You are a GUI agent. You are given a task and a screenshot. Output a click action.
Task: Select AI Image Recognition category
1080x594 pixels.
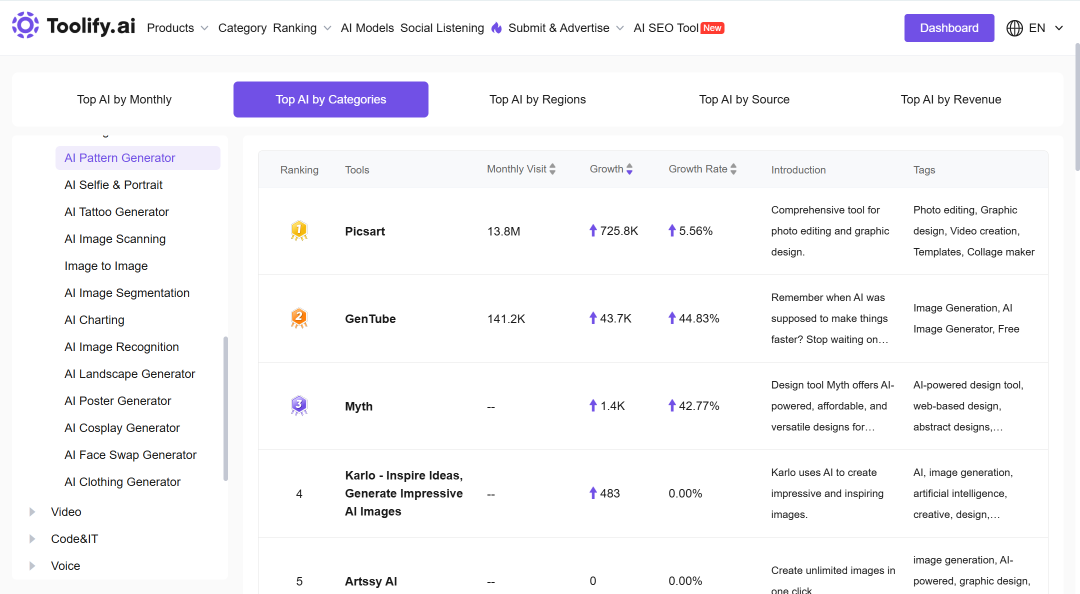point(121,347)
